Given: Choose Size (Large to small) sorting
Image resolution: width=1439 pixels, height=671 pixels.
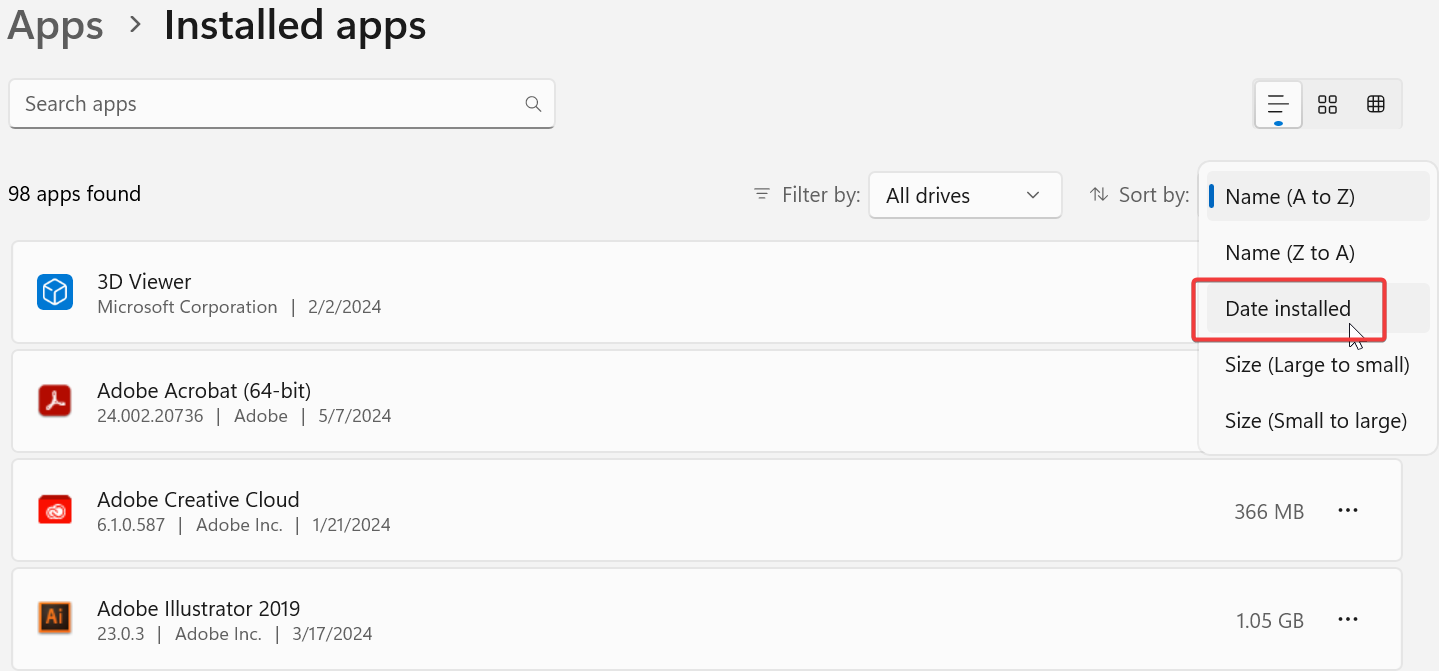Looking at the screenshot, I should (x=1317, y=365).
